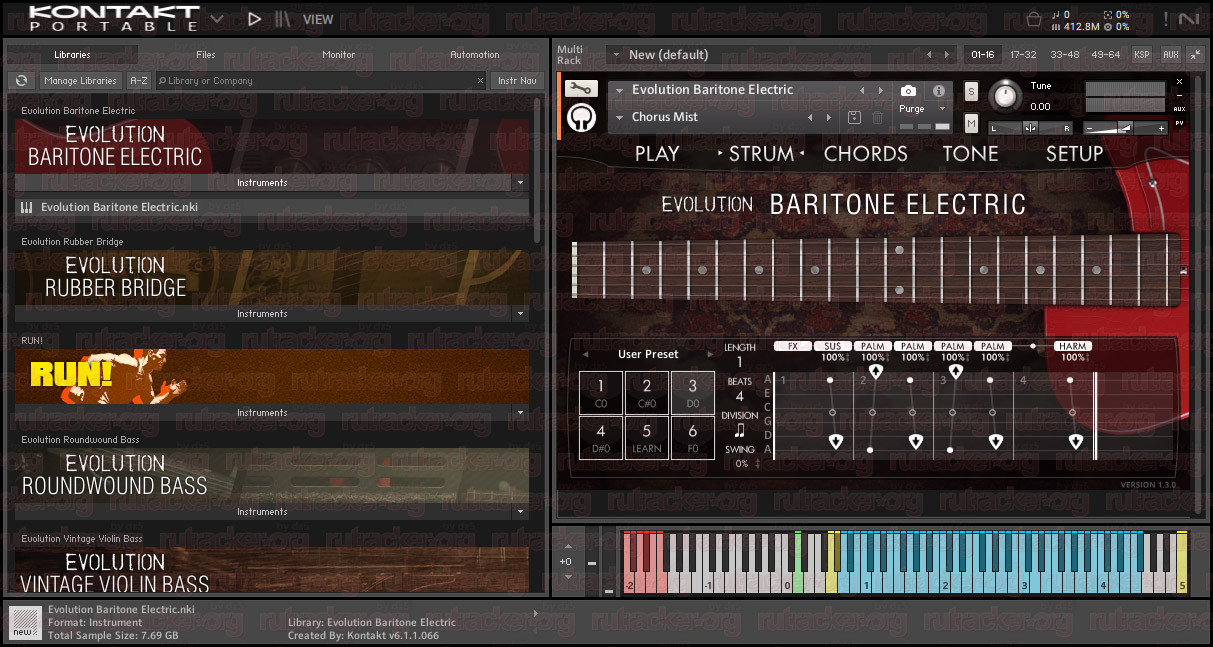The height and width of the screenshot is (647, 1213).
Task: Click the NI logo in top right
Action: pyautogui.click(x=1189, y=18)
